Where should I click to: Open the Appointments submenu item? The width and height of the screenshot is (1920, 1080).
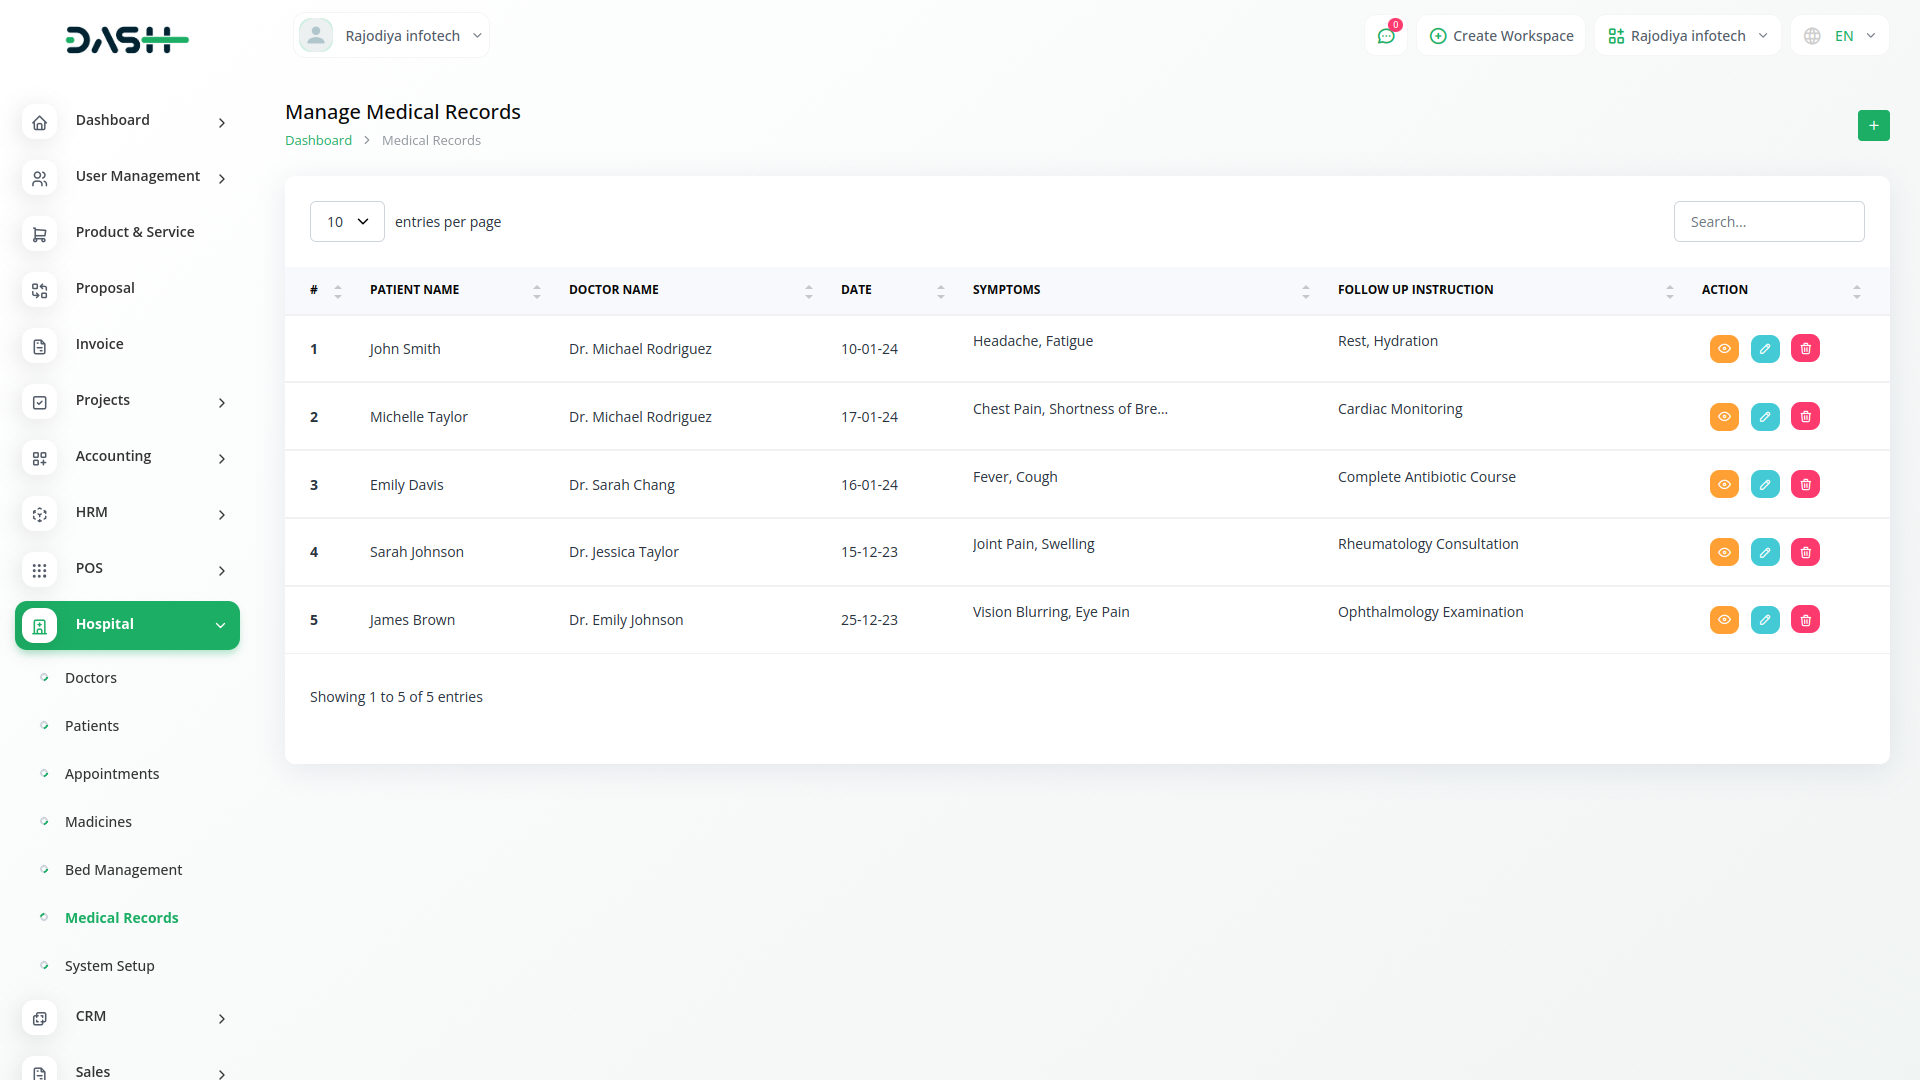[x=112, y=774]
